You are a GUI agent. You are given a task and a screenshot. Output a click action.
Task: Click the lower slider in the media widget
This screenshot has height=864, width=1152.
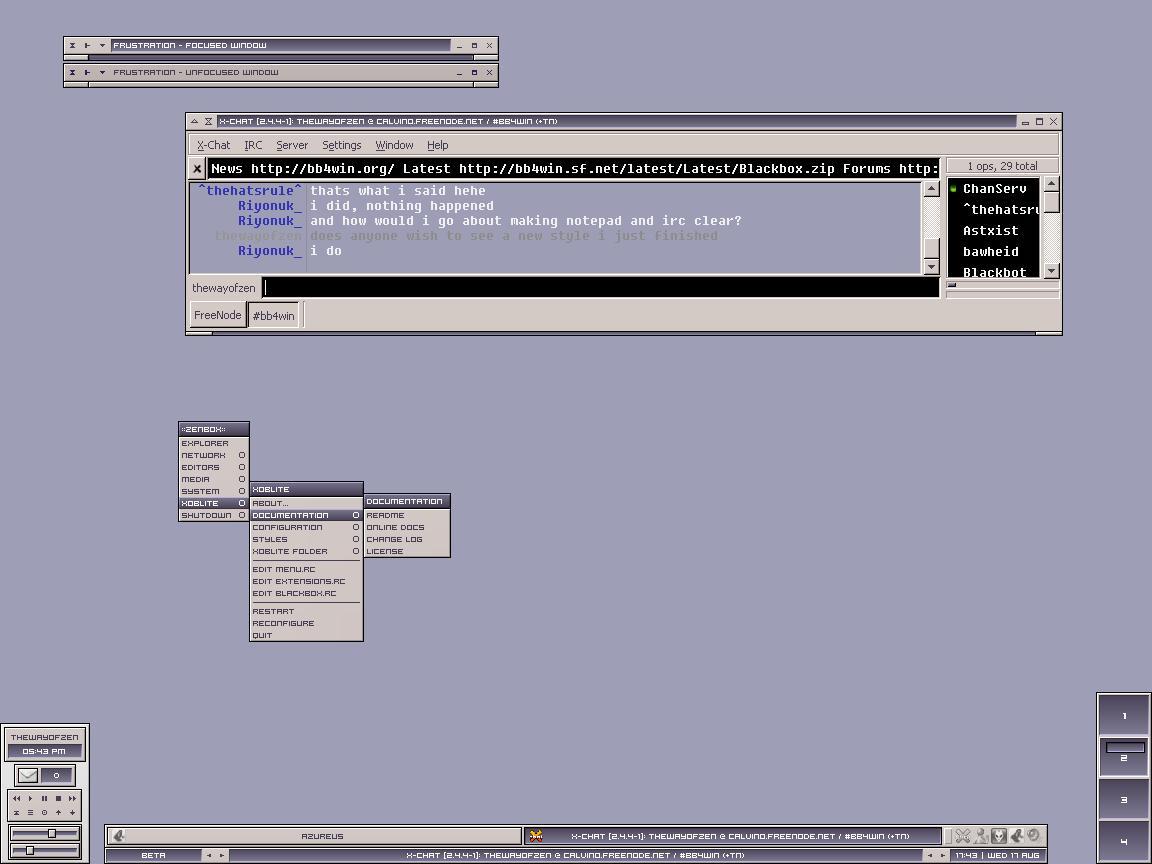click(x=45, y=850)
